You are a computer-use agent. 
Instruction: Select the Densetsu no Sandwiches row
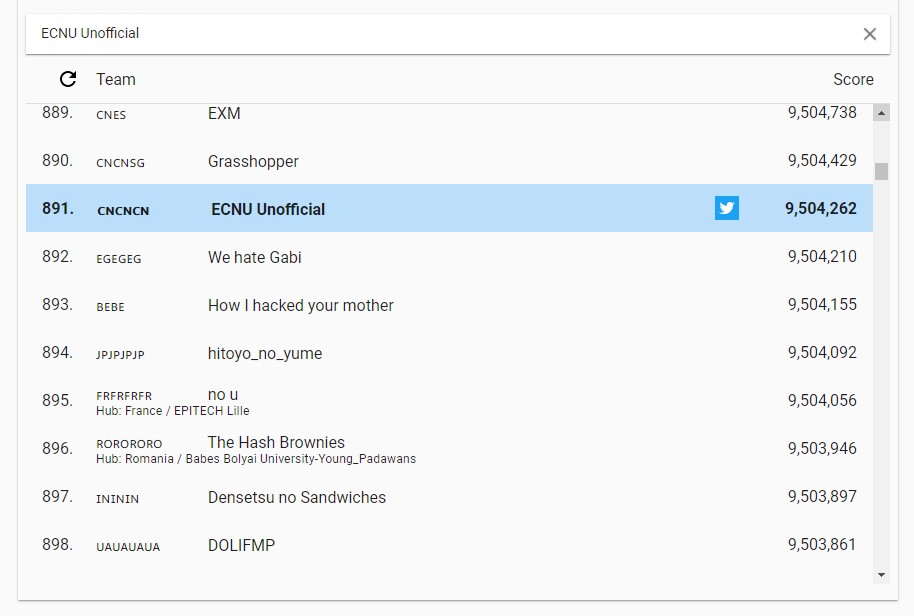click(x=449, y=497)
